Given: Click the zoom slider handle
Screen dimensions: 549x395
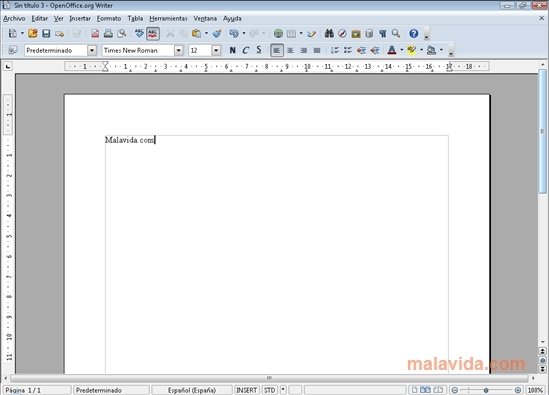Looking at the screenshot, I should (x=486, y=390).
